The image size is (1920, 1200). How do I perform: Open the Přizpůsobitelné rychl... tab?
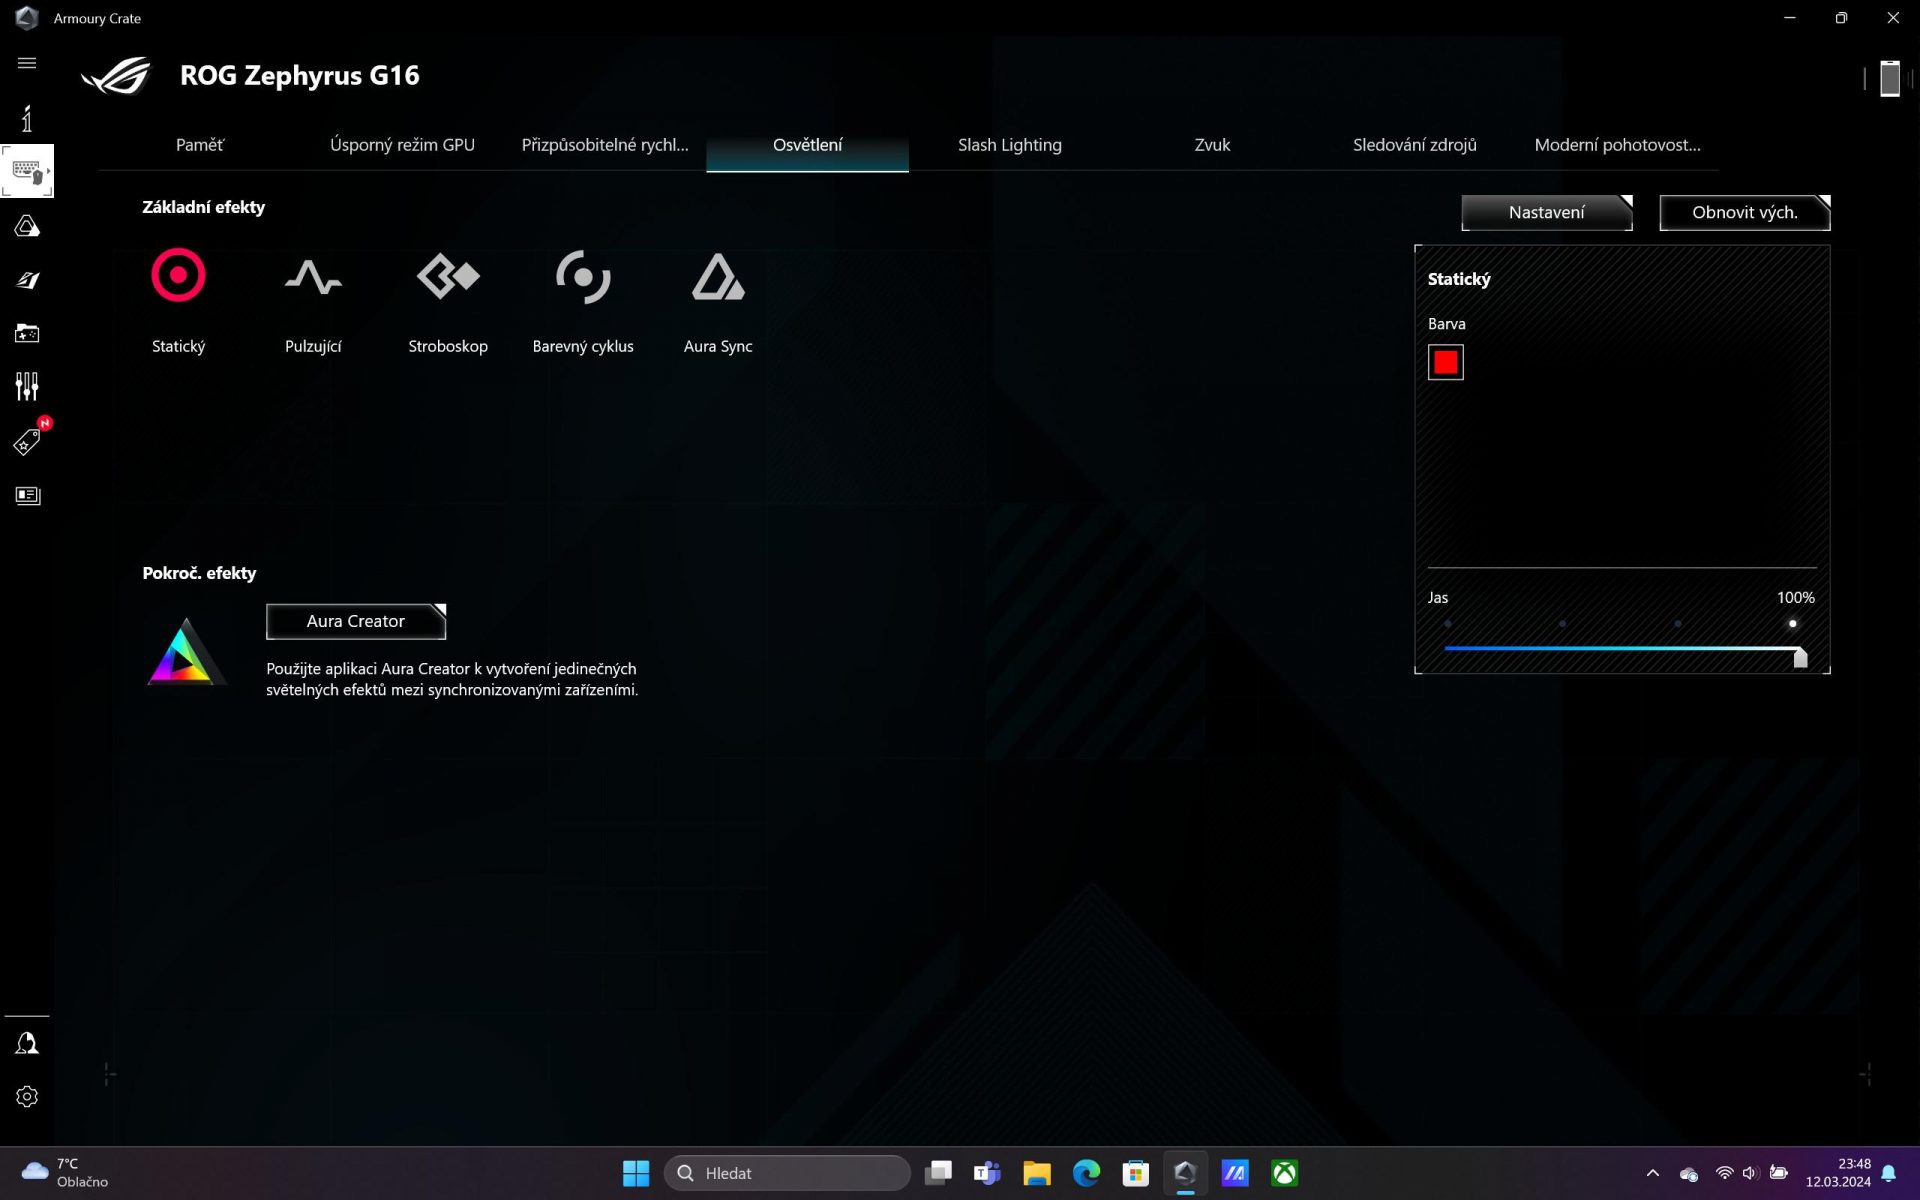point(605,145)
